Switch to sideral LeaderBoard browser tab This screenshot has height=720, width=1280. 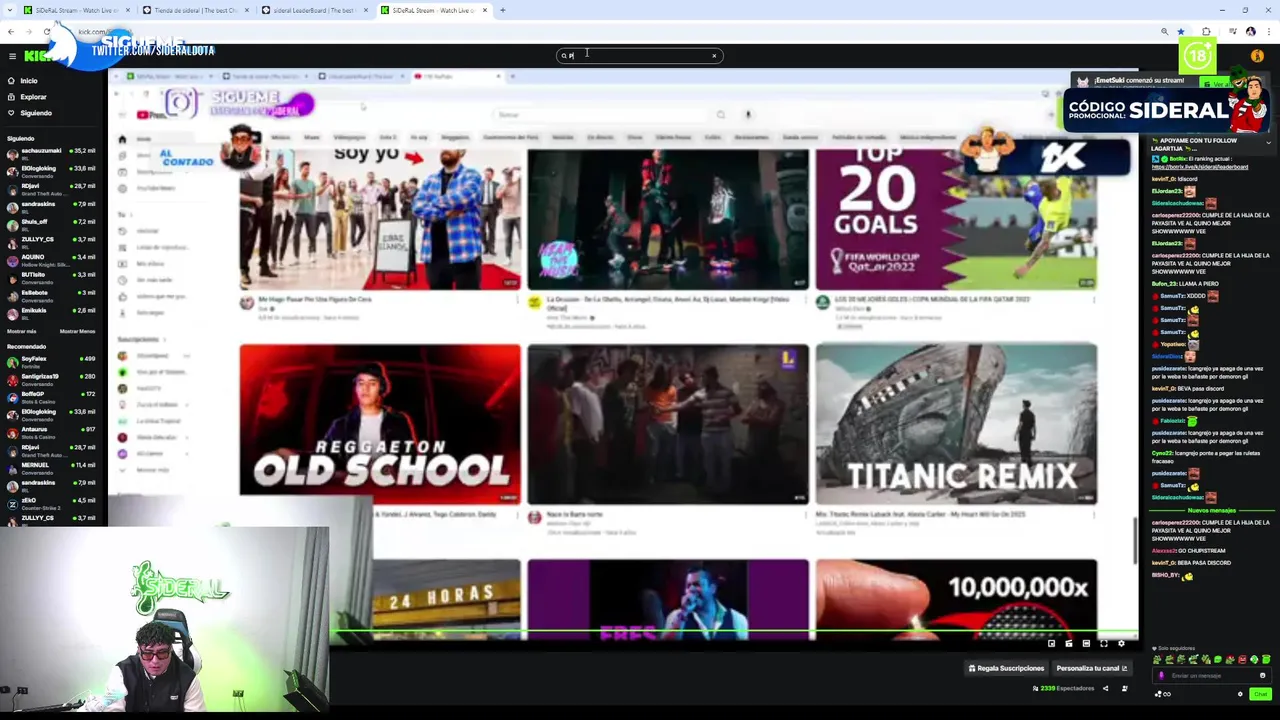pyautogui.click(x=314, y=10)
